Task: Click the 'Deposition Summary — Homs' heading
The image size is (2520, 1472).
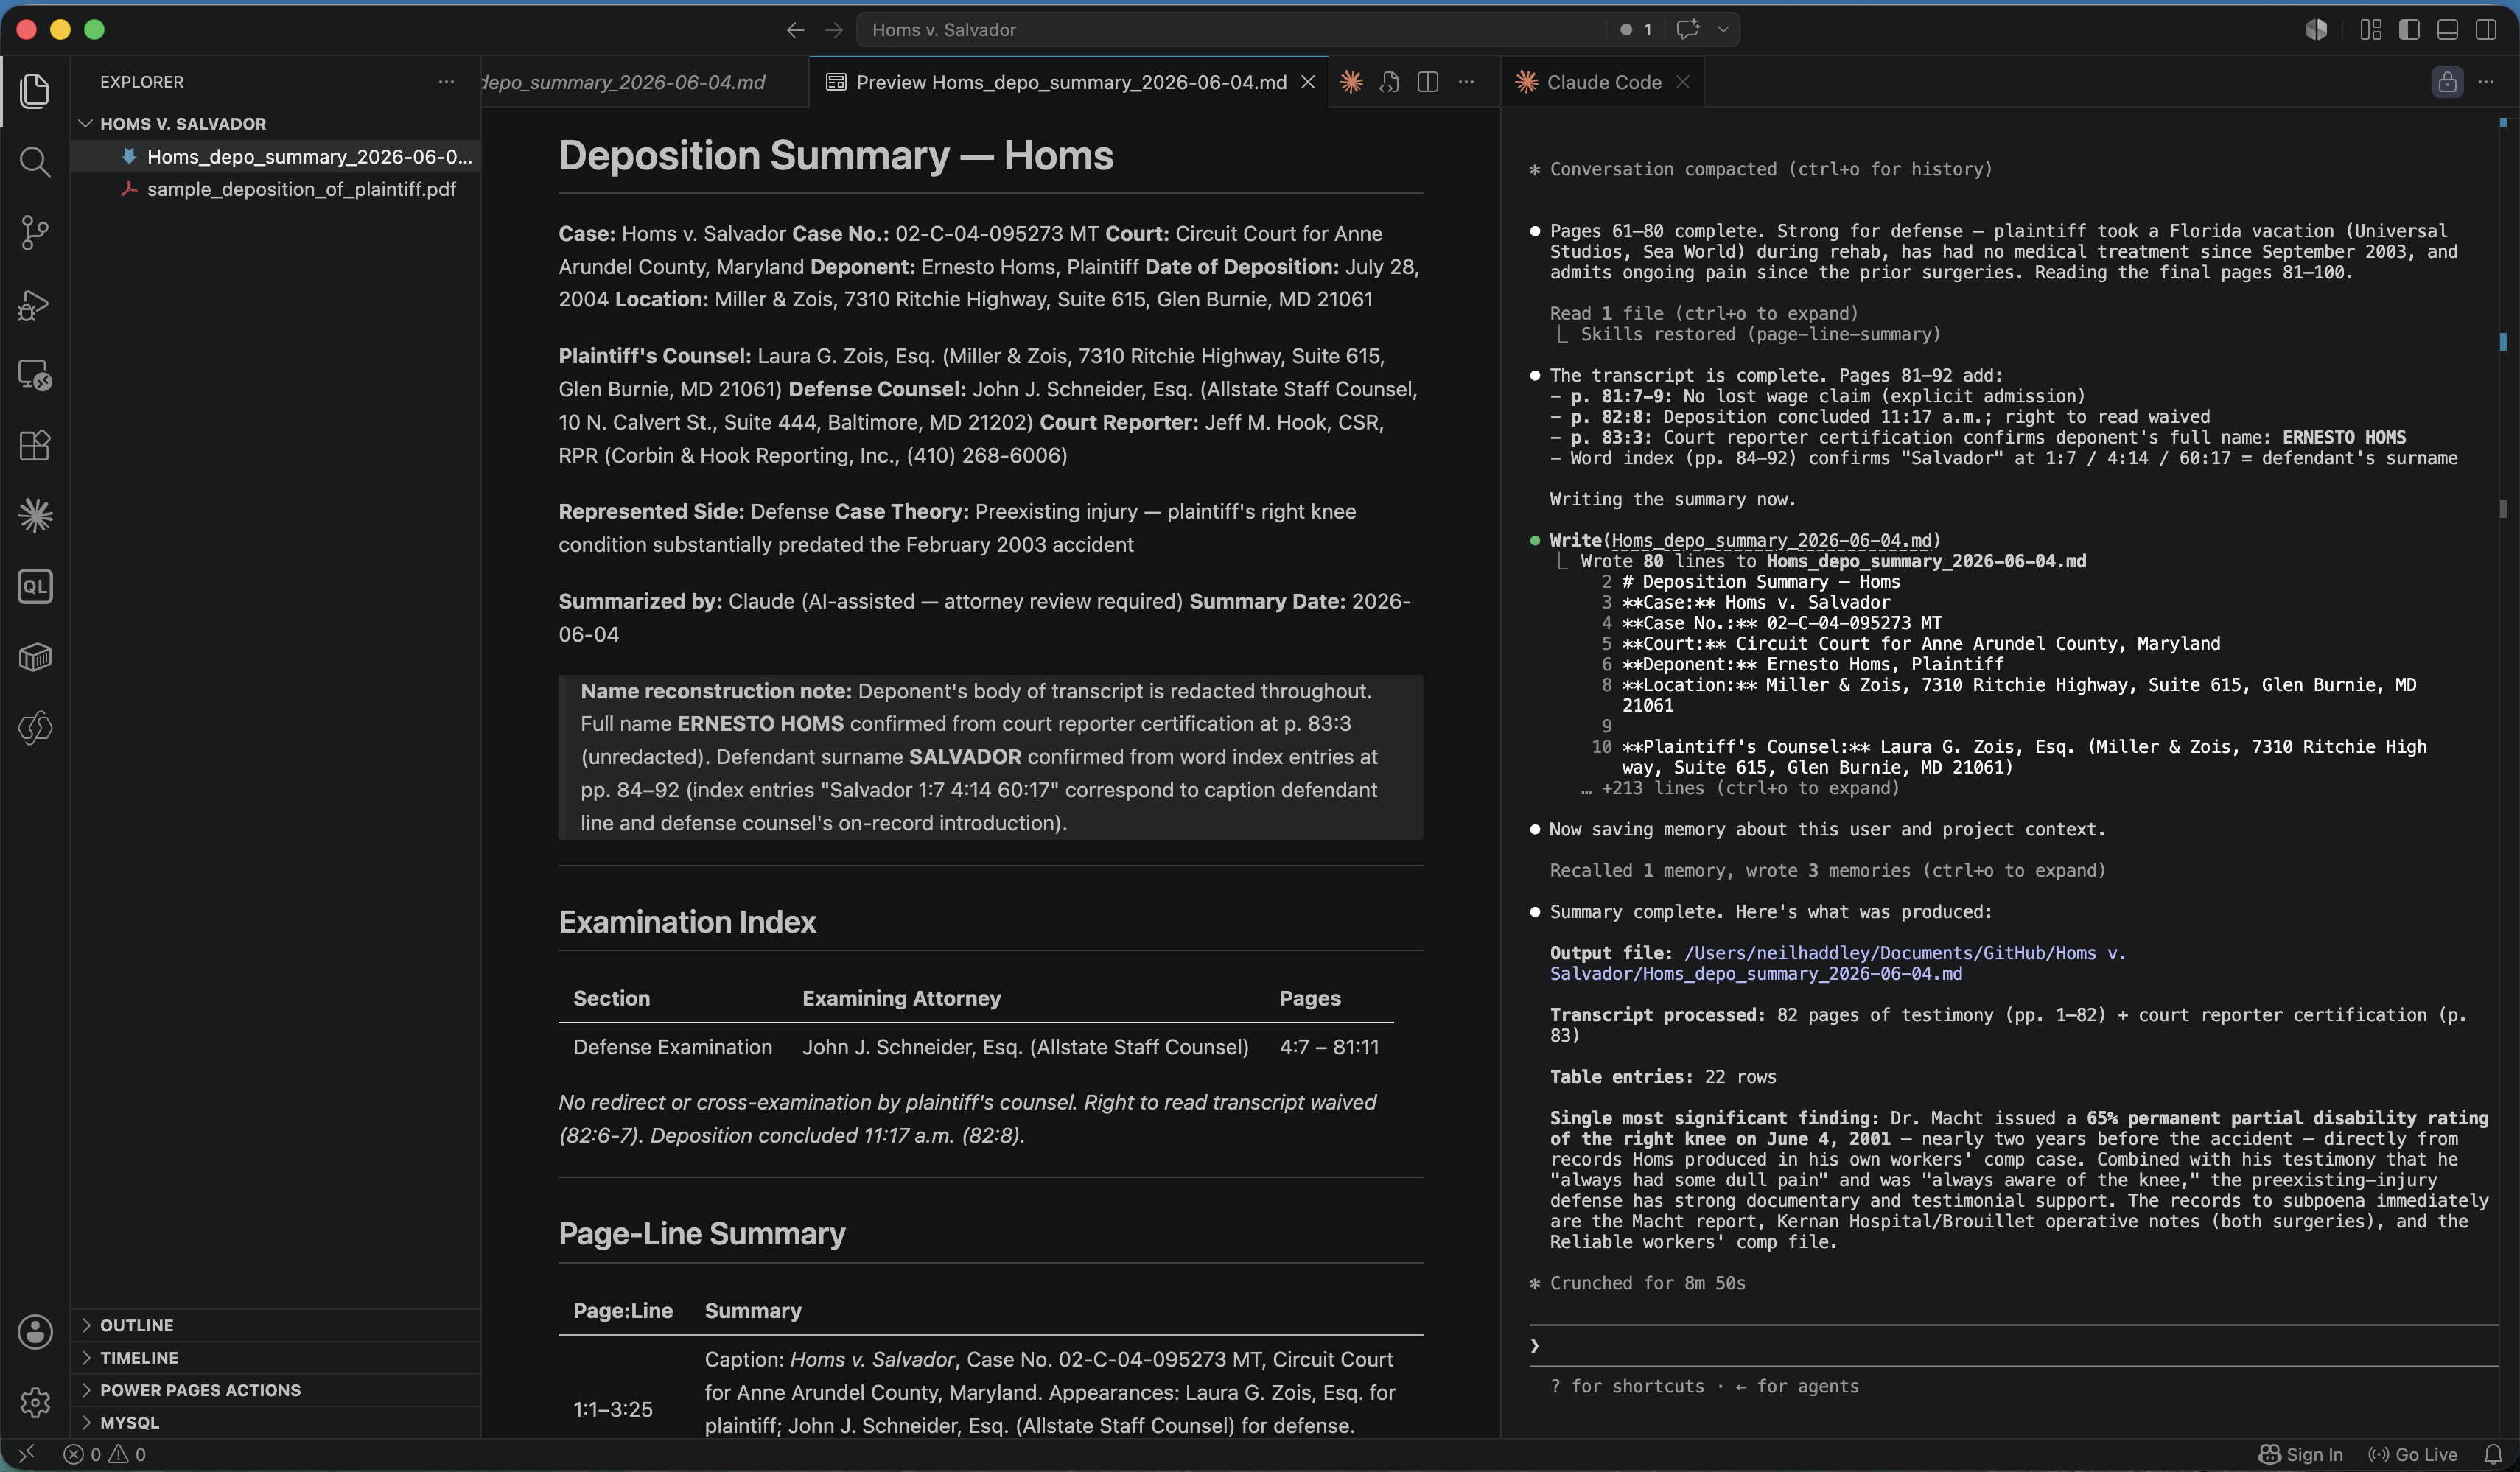Action: (x=836, y=155)
